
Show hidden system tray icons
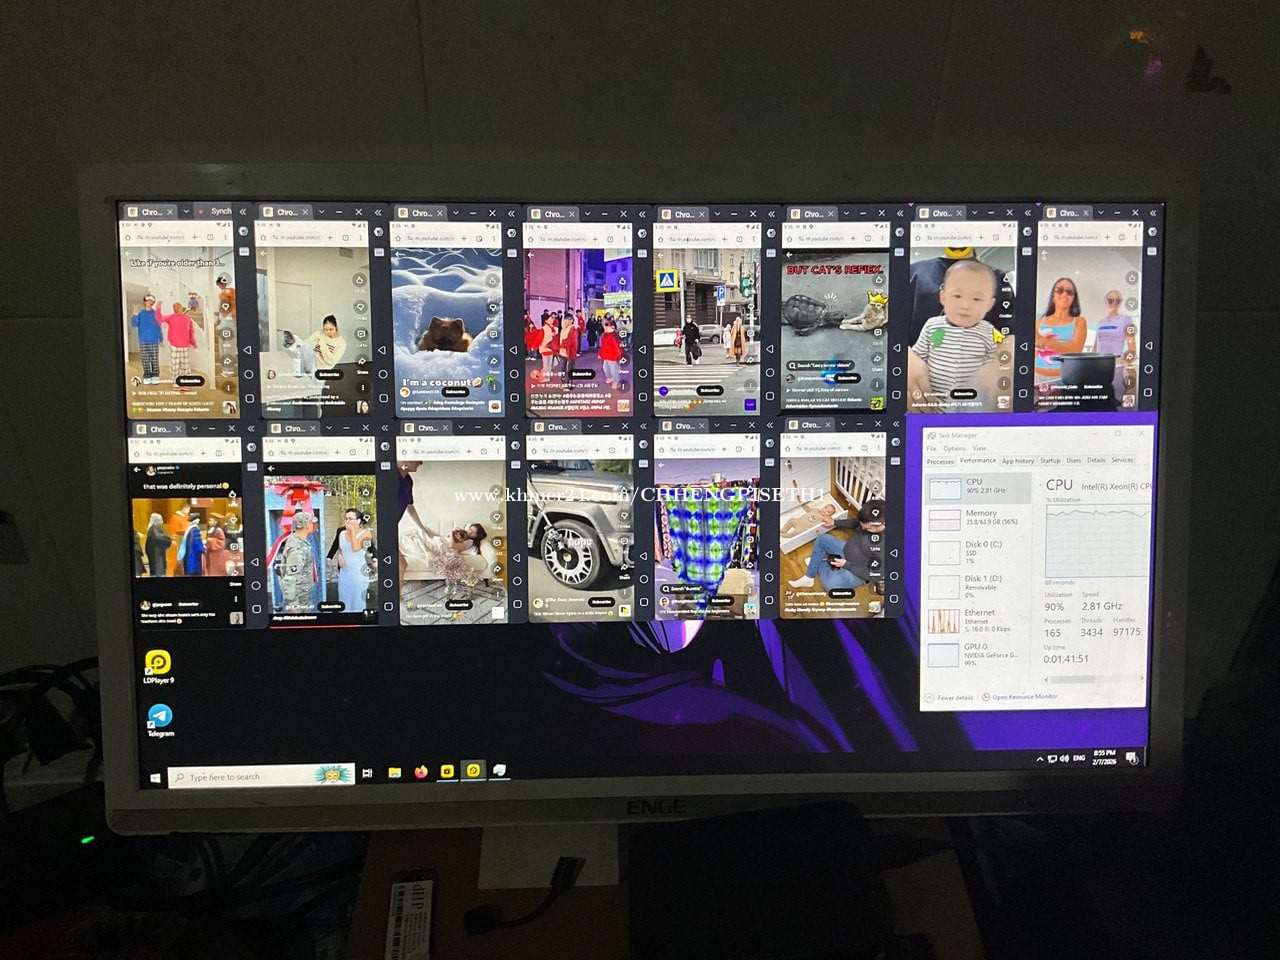(x=1040, y=759)
